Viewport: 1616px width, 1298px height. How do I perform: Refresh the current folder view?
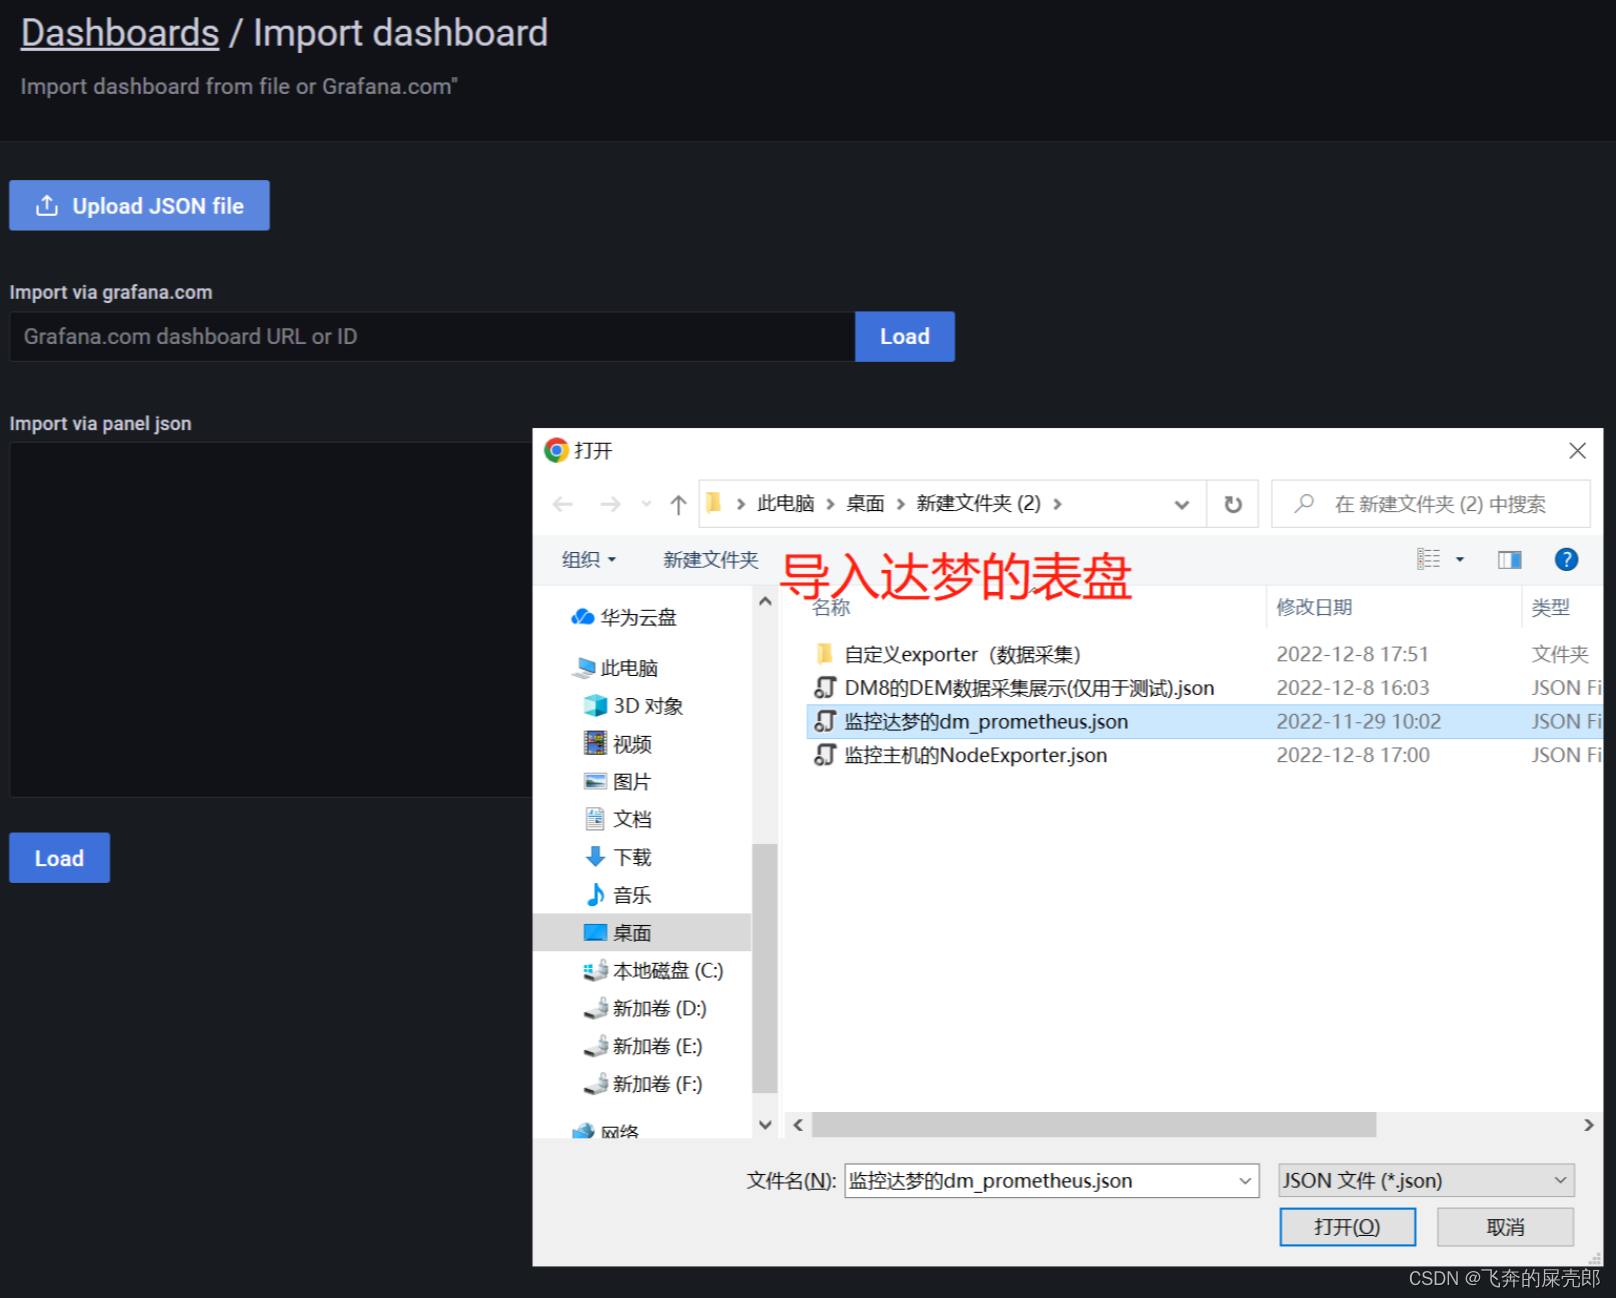[1233, 504]
